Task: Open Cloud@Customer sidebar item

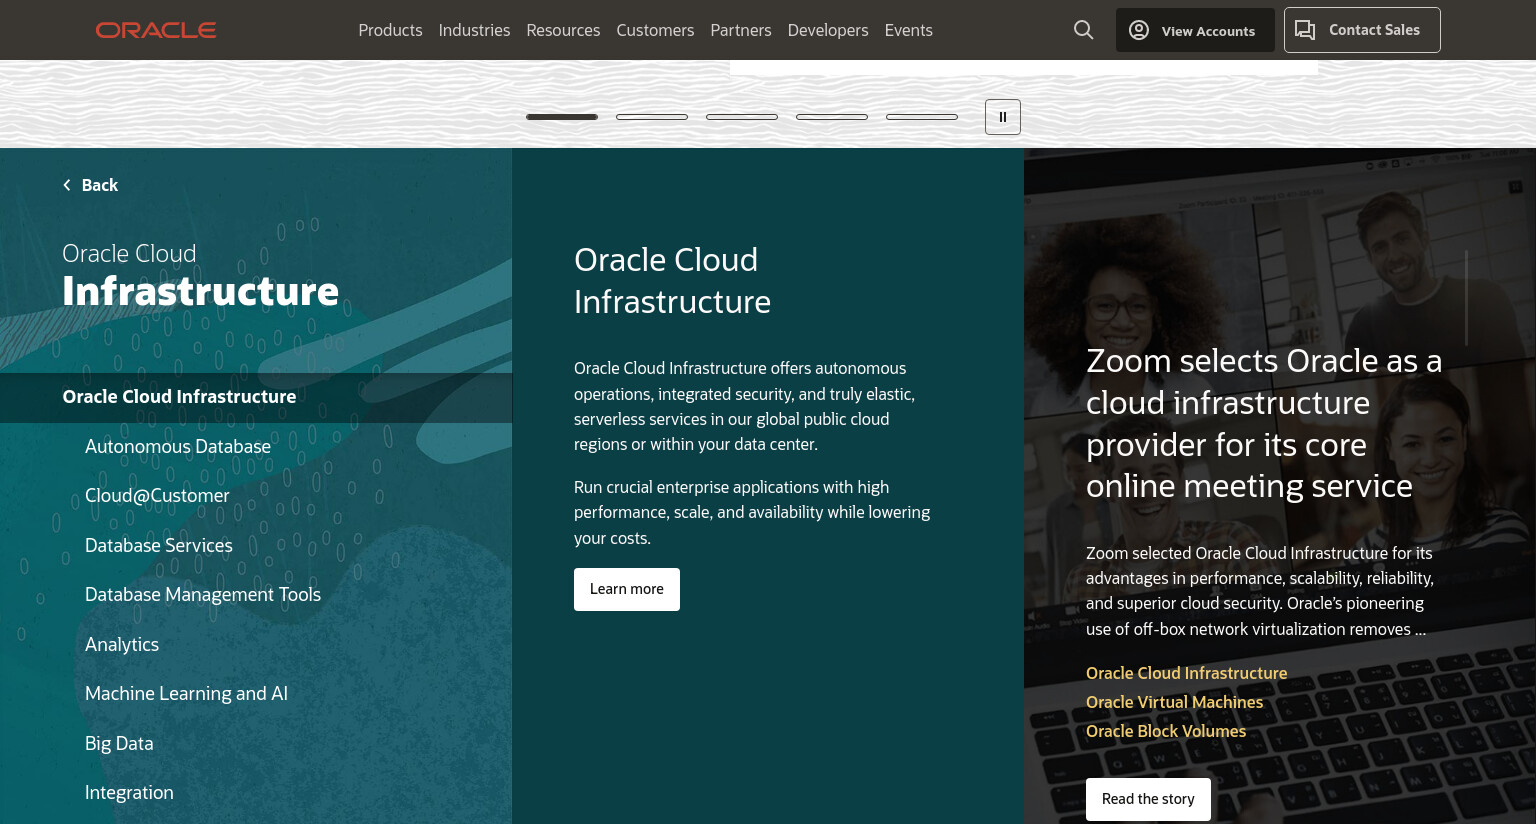Action: [x=157, y=496]
